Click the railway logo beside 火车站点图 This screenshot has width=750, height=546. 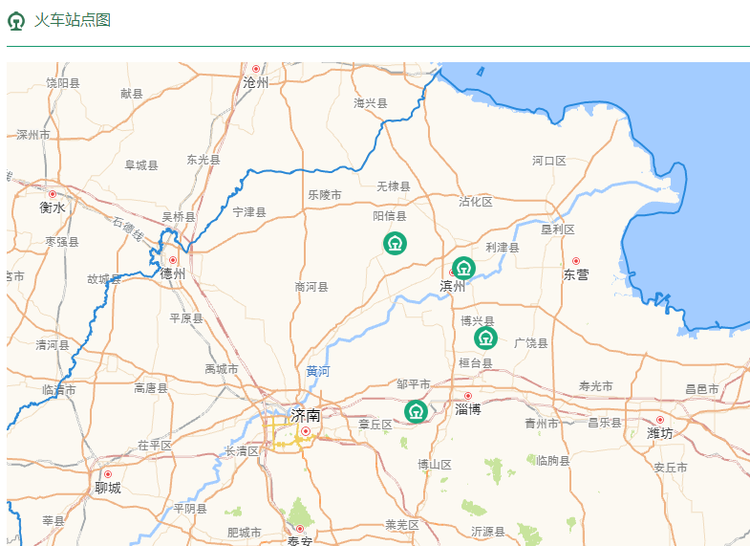click(17, 21)
